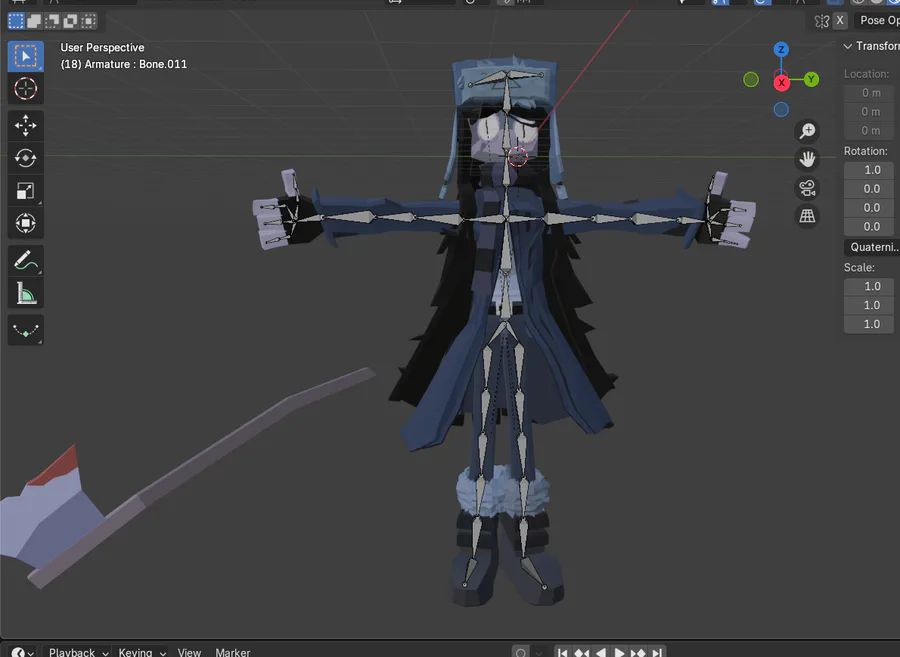Viewport: 900px width, 657px height.
Task: Click the zoom view magnifier icon
Action: point(808,131)
